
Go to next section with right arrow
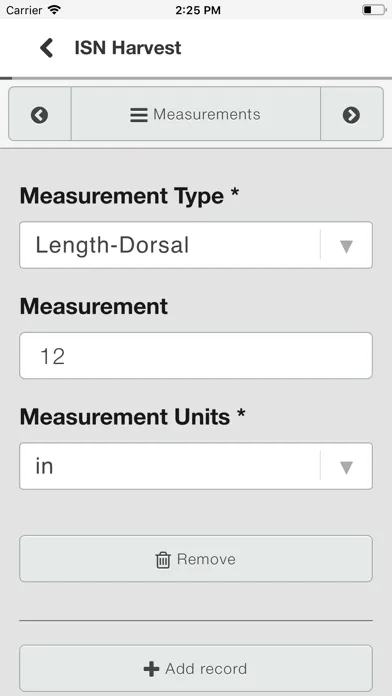[x=351, y=115]
